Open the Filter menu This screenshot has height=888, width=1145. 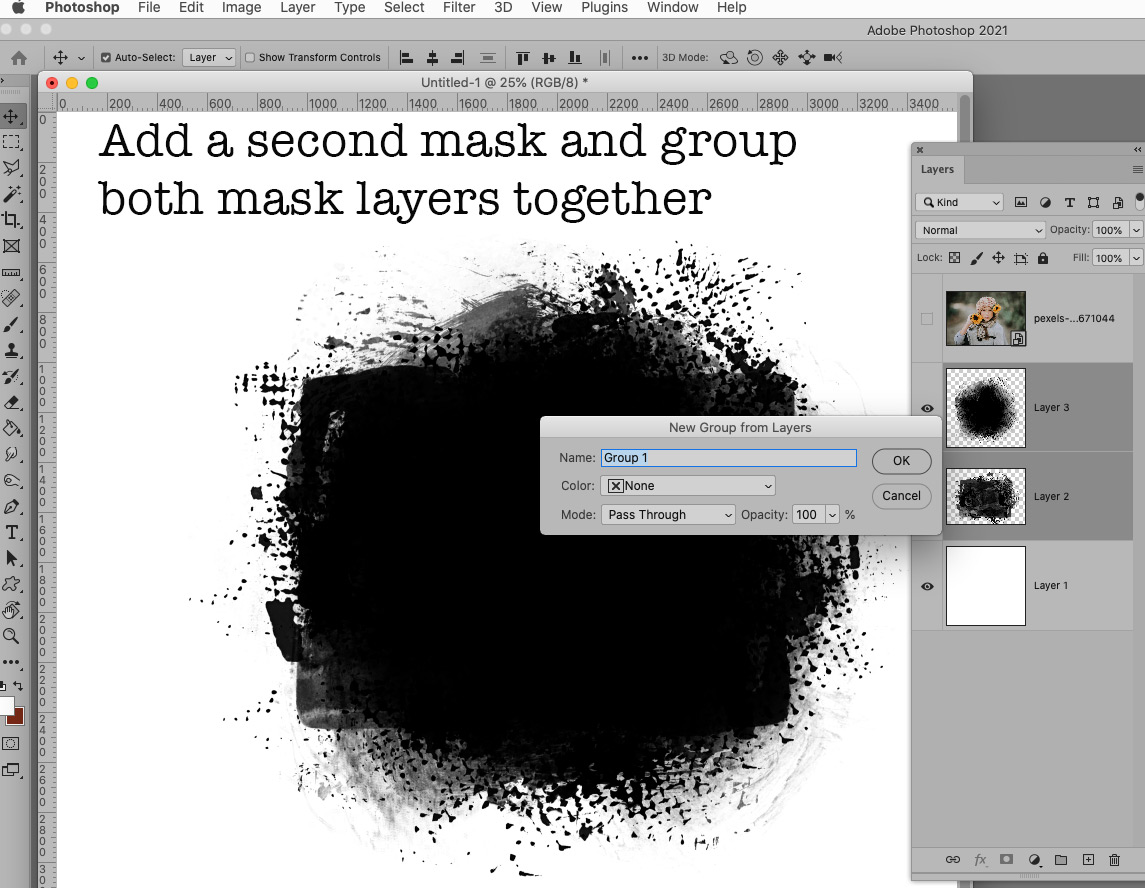click(459, 8)
